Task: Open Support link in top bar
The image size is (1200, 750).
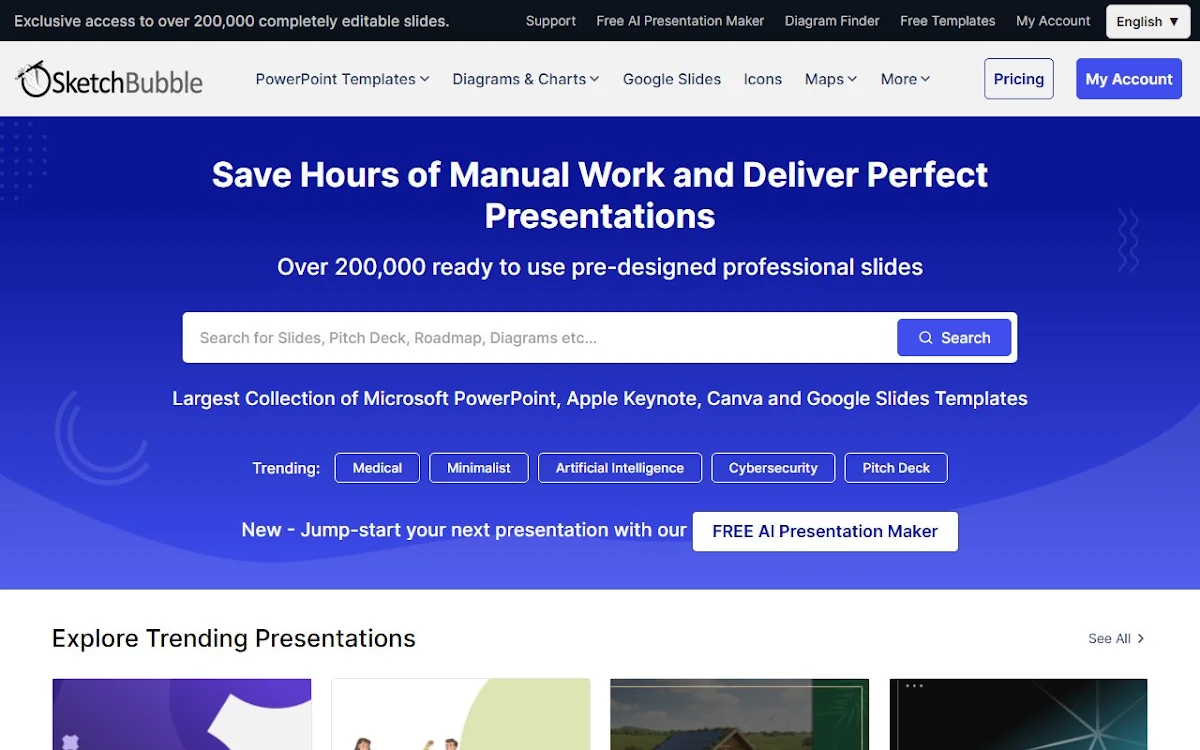Action: [551, 21]
